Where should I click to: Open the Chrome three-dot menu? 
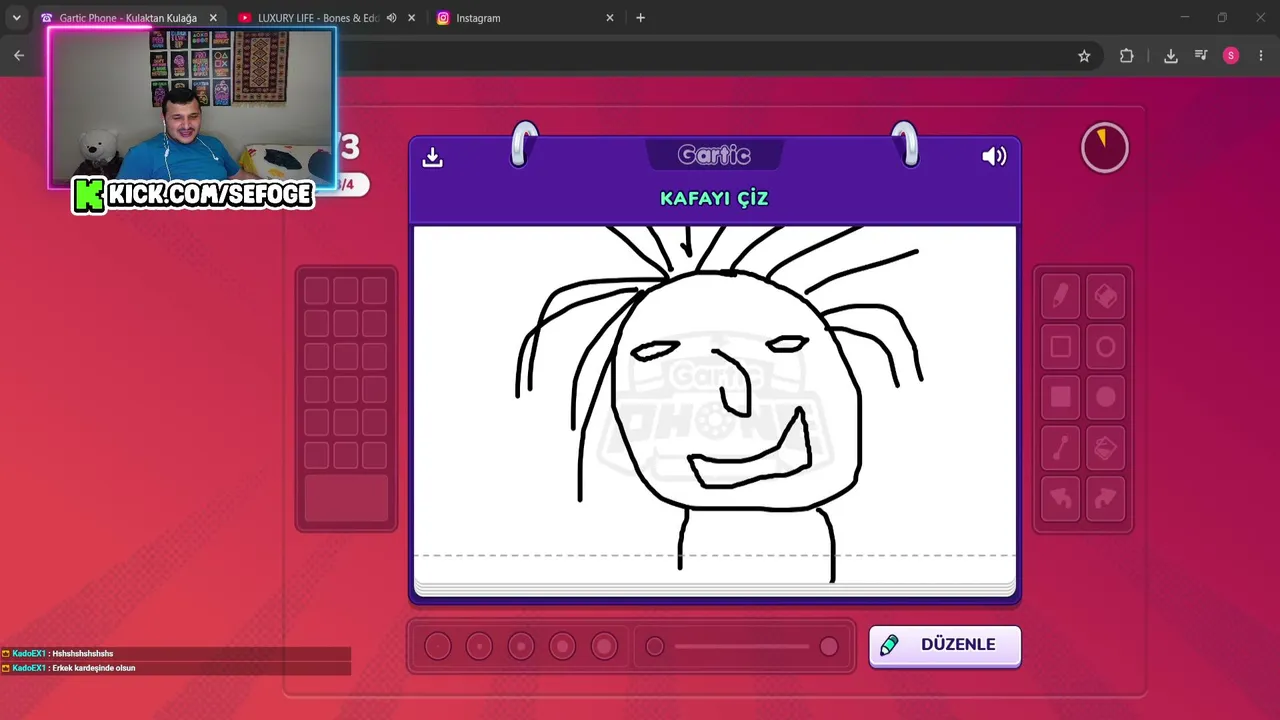tap(1261, 56)
